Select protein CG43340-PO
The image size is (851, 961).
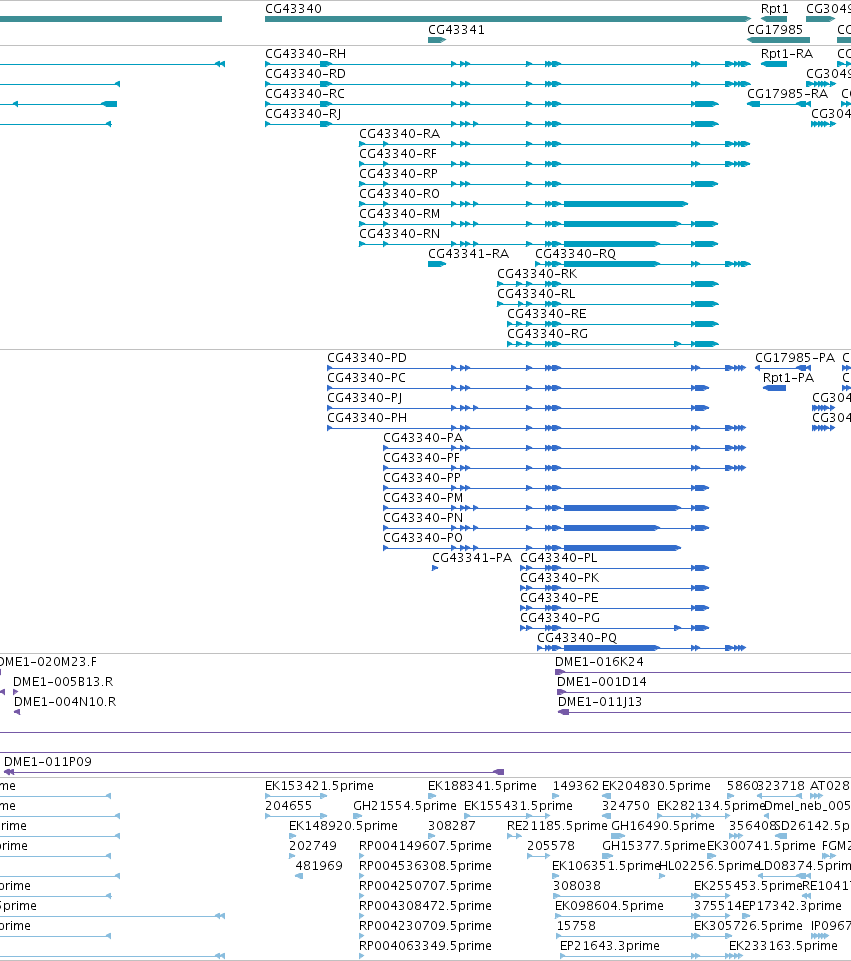[x=423, y=538]
